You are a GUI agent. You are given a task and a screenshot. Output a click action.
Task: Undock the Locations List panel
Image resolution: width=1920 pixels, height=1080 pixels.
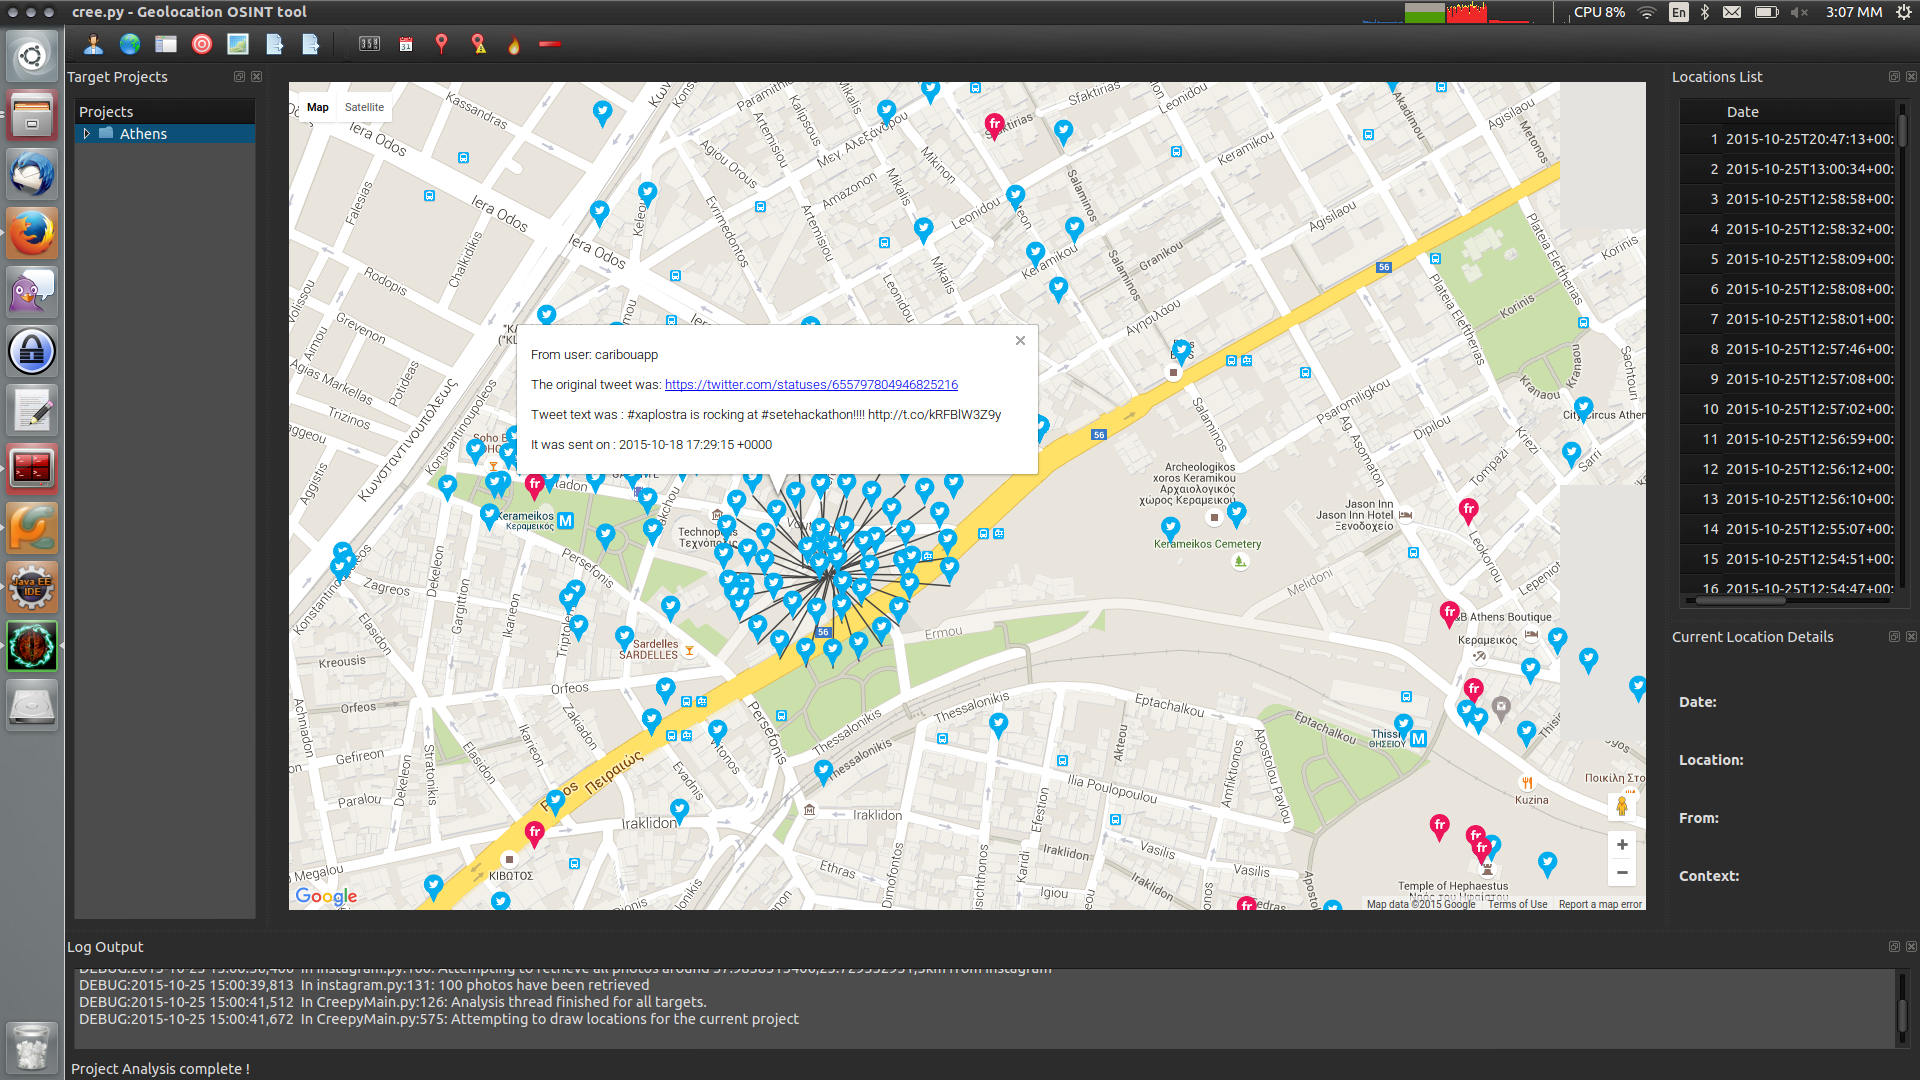point(1893,76)
